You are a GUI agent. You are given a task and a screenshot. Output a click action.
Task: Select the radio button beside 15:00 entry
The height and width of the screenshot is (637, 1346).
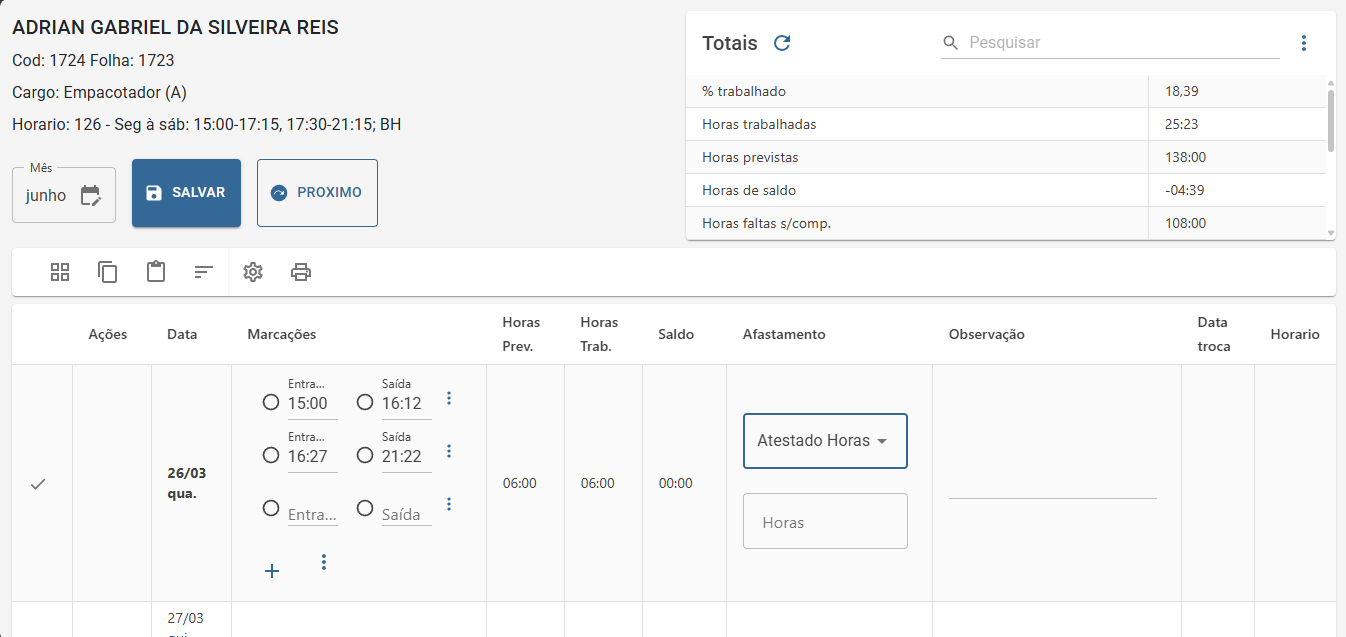(271, 402)
